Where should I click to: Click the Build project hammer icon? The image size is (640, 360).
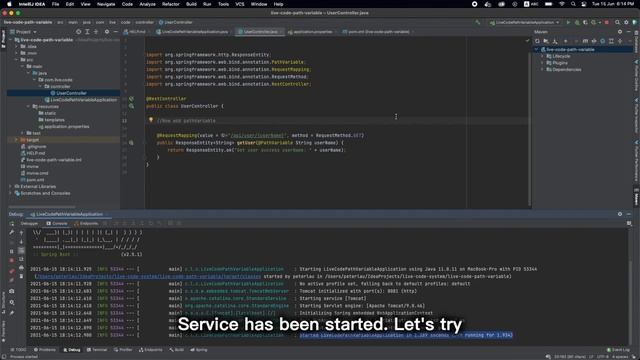478,22
